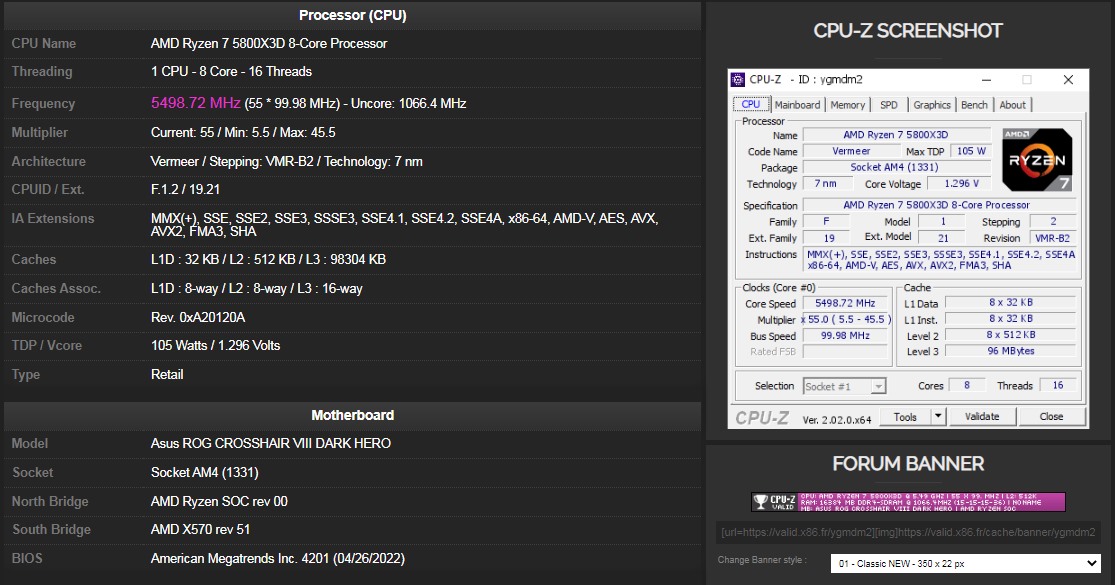Image resolution: width=1115 pixels, height=585 pixels.
Task: Switch to the Memory tab
Action: 848,104
